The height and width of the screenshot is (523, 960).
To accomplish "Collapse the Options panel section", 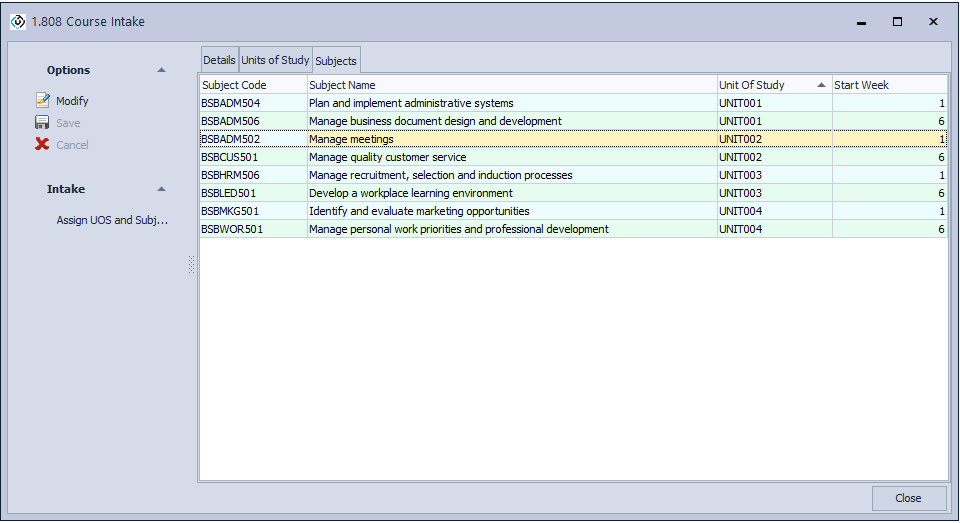I will [x=162, y=70].
